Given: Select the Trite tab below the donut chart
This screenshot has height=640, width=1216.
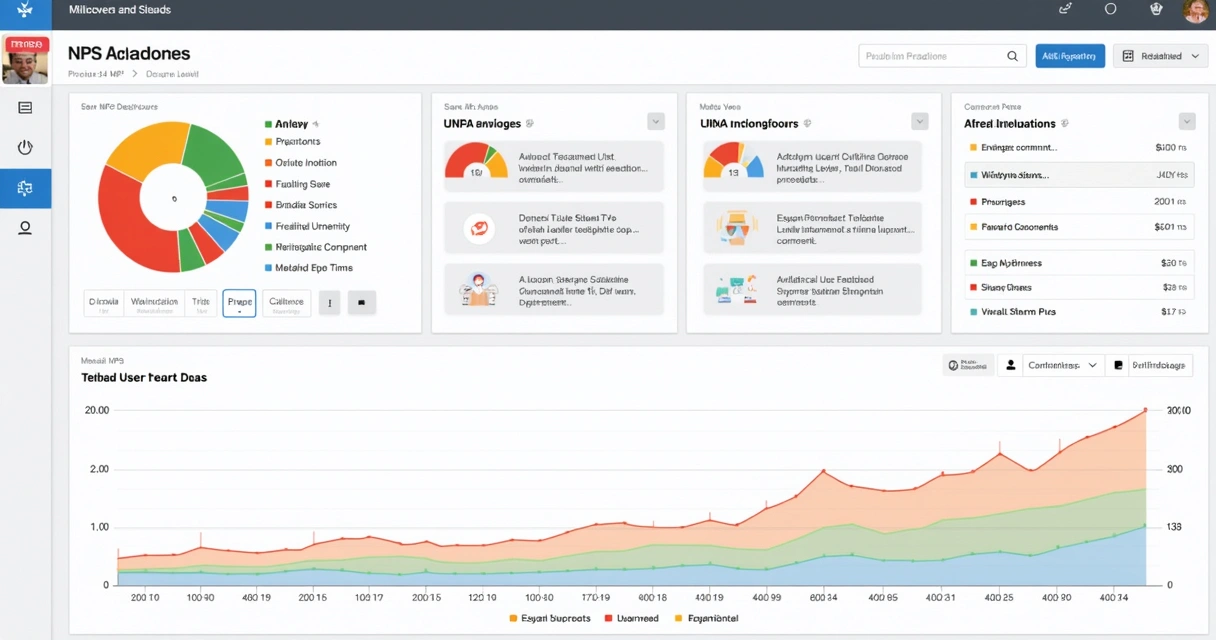Looking at the screenshot, I should pyautogui.click(x=201, y=303).
